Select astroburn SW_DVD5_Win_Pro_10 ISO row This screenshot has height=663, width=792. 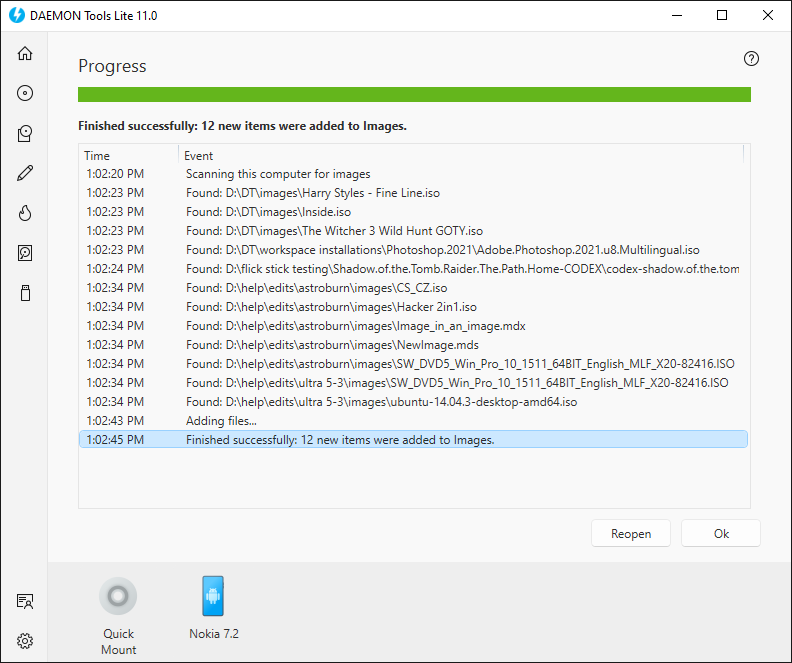[x=413, y=364]
